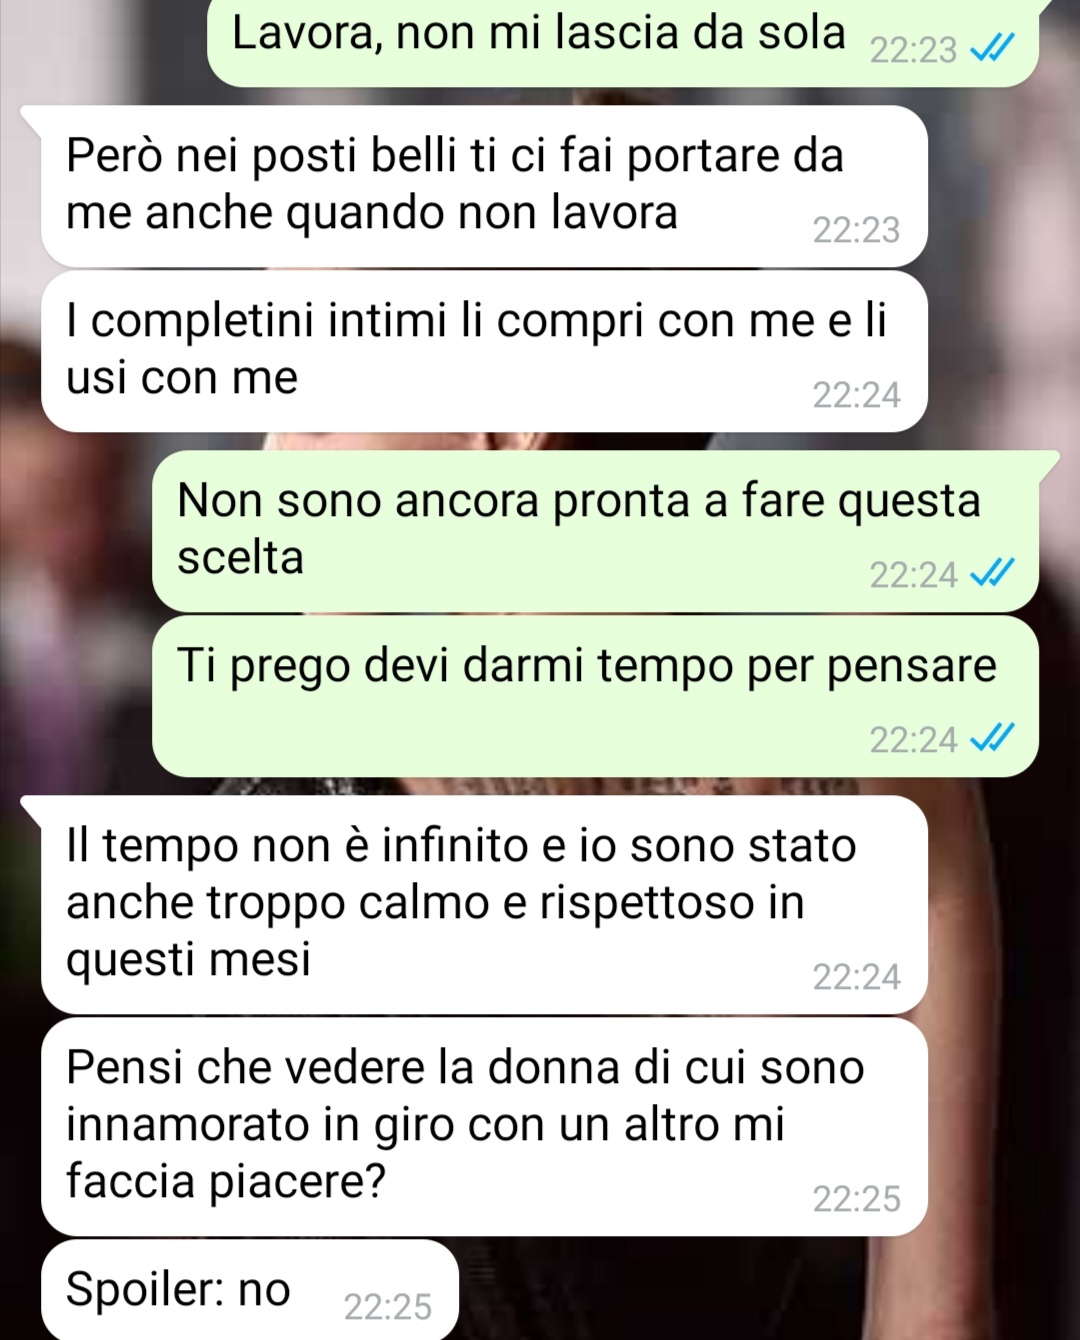
Task: Tap the double-check icon on "Ti prego devi darmi tempo"
Action: click(993, 738)
